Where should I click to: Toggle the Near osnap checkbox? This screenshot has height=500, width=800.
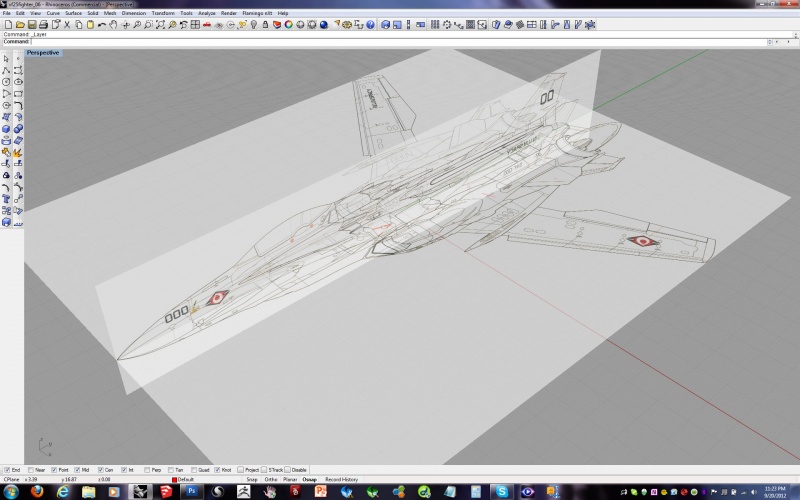tap(31, 470)
